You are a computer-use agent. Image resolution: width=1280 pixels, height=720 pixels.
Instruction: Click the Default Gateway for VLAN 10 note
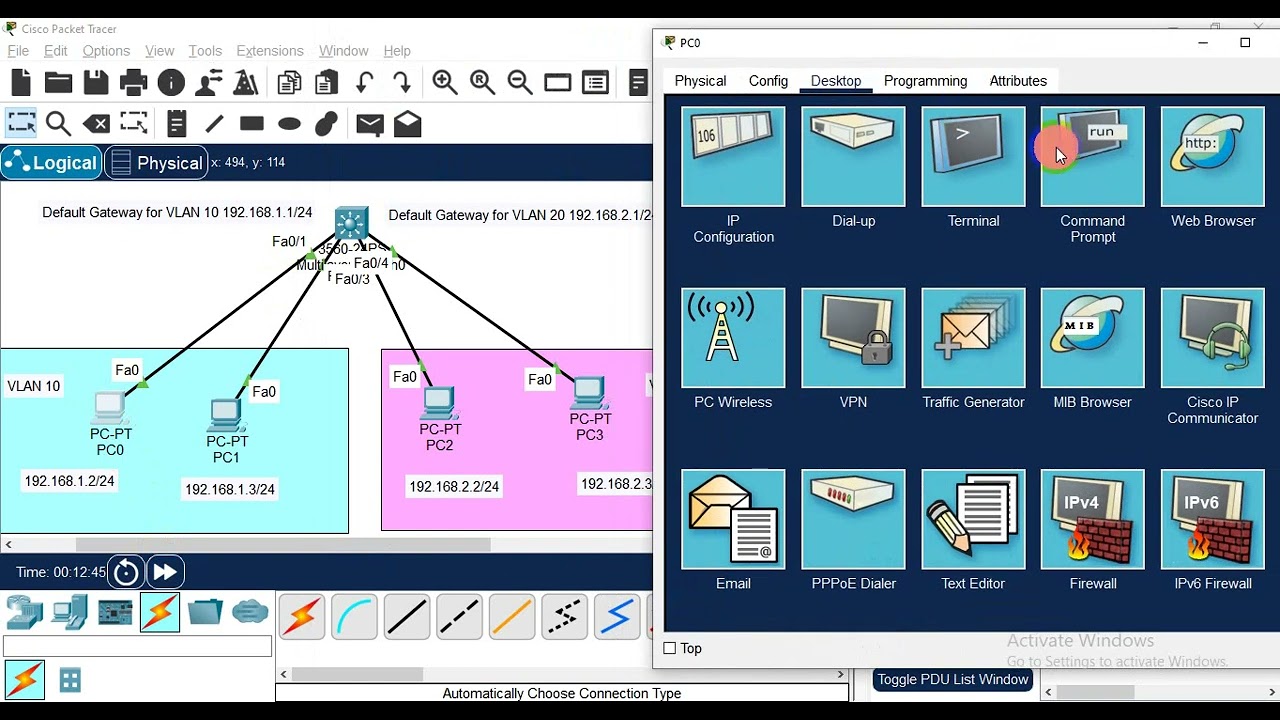click(x=177, y=213)
